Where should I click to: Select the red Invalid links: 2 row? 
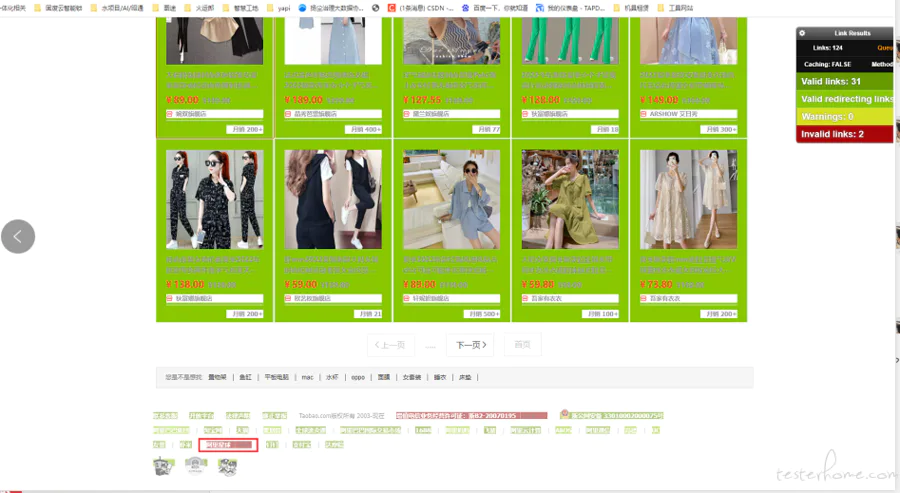(x=844, y=134)
